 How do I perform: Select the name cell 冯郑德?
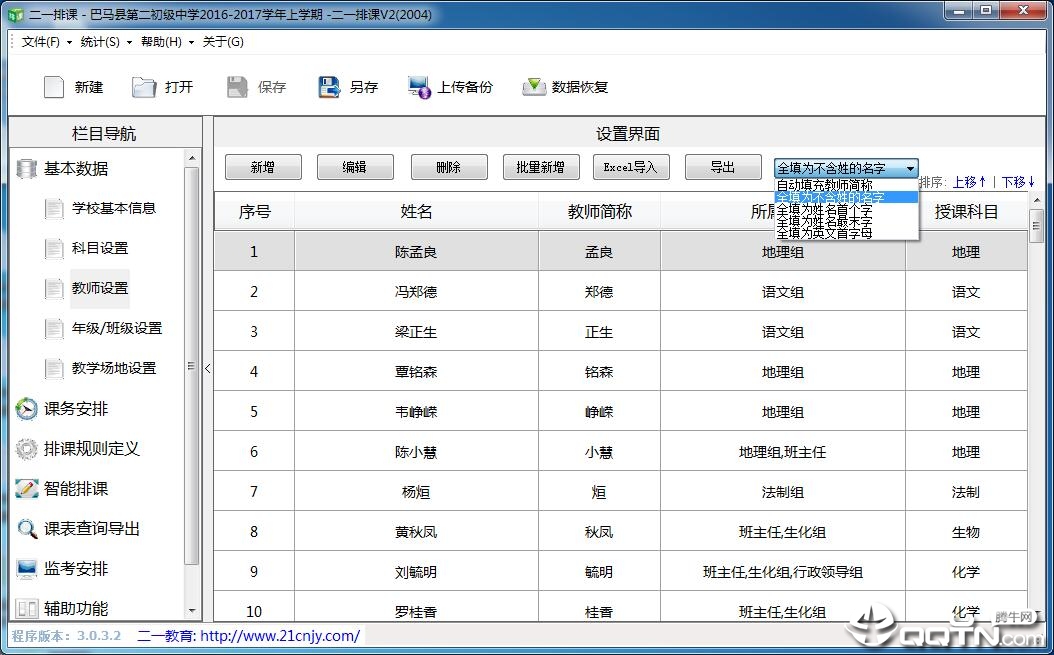click(x=416, y=292)
